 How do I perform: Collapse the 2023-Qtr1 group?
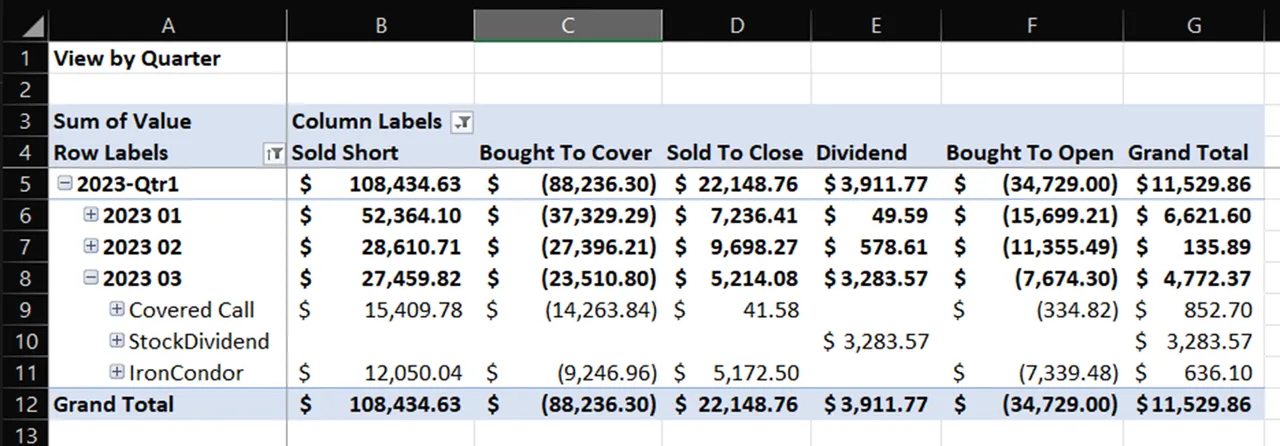66,184
